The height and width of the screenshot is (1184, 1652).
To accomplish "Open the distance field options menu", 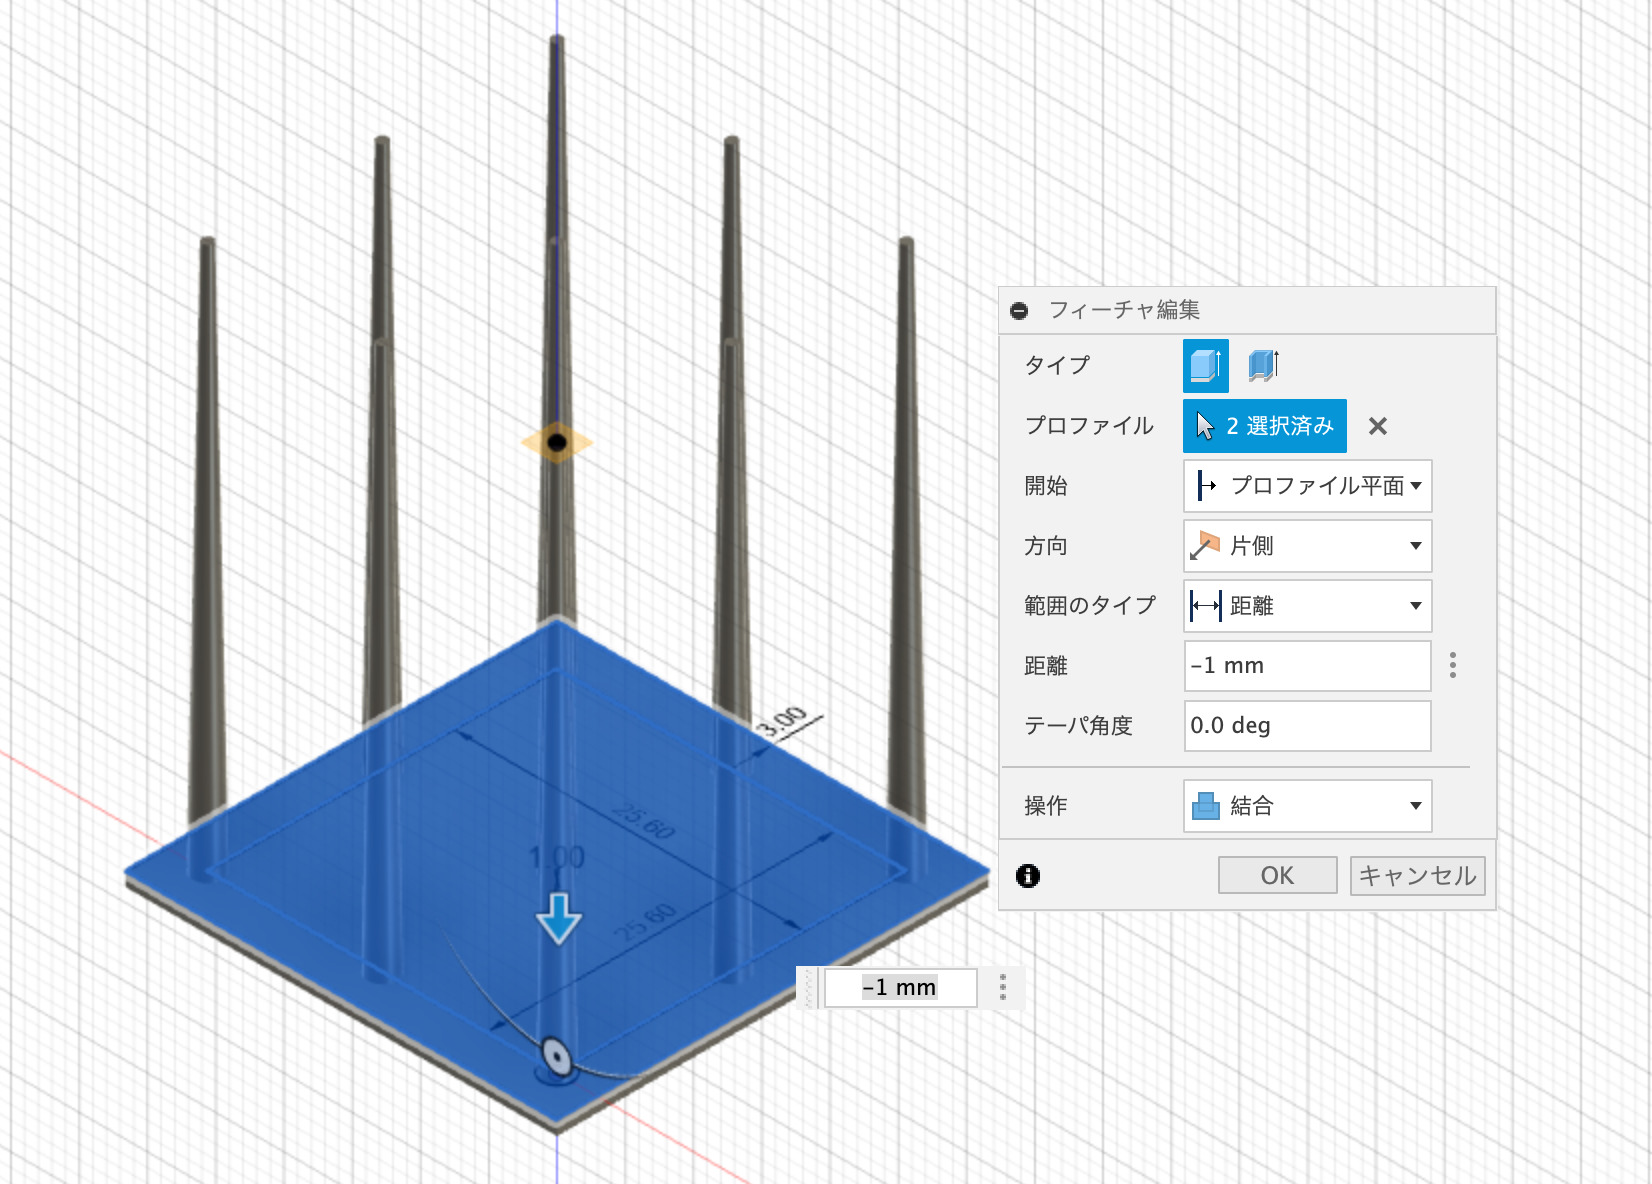I will 1453,665.
